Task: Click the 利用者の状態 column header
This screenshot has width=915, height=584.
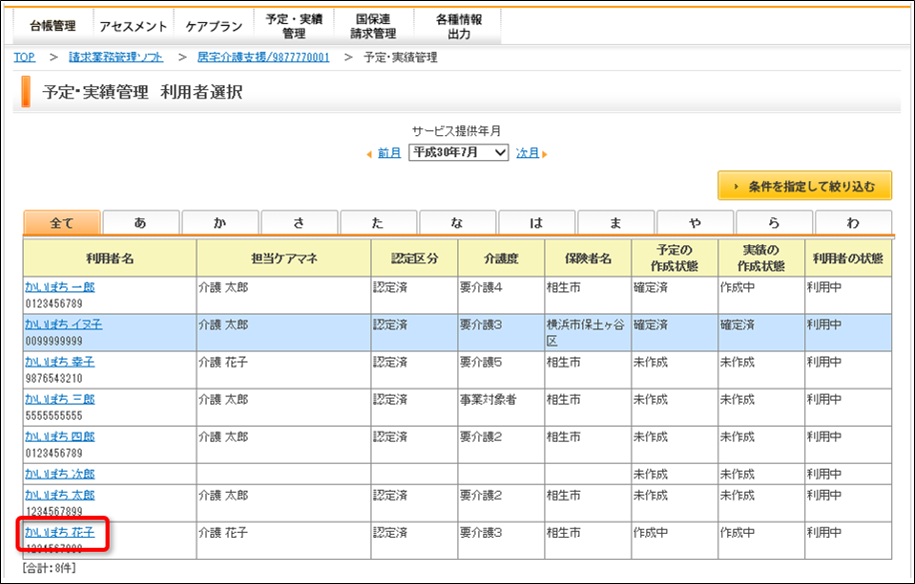Action: tap(848, 258)
